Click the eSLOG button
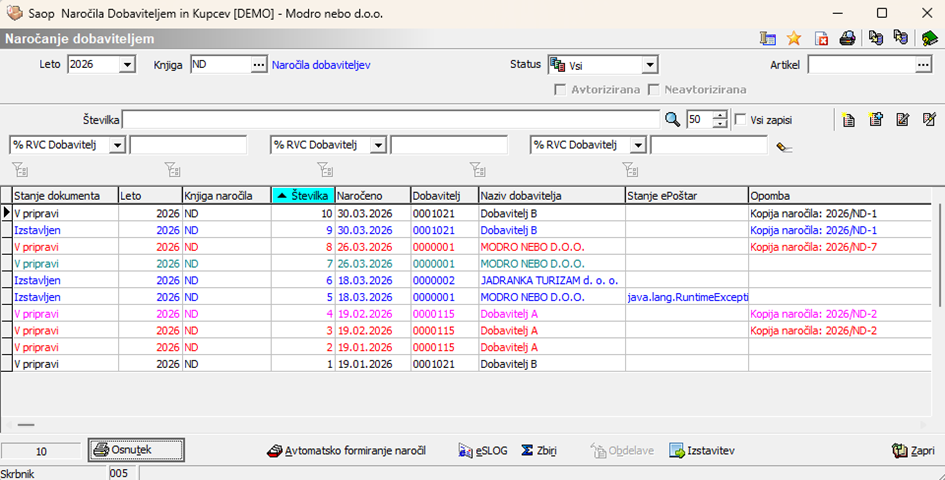Image resolution: width=945 pixels, height=480 pixels. tap(483, 450)
